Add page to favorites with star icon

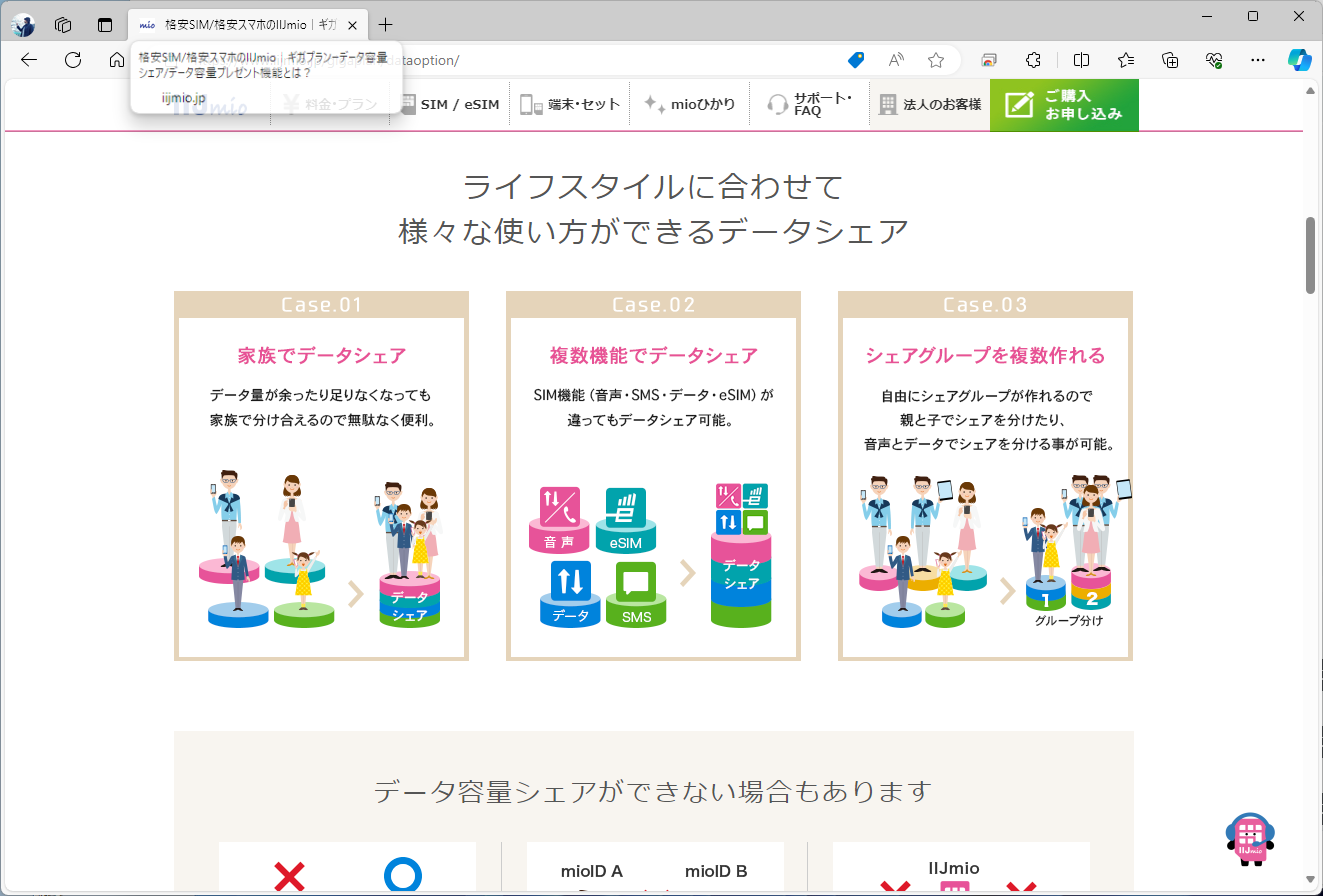(936, 60)
